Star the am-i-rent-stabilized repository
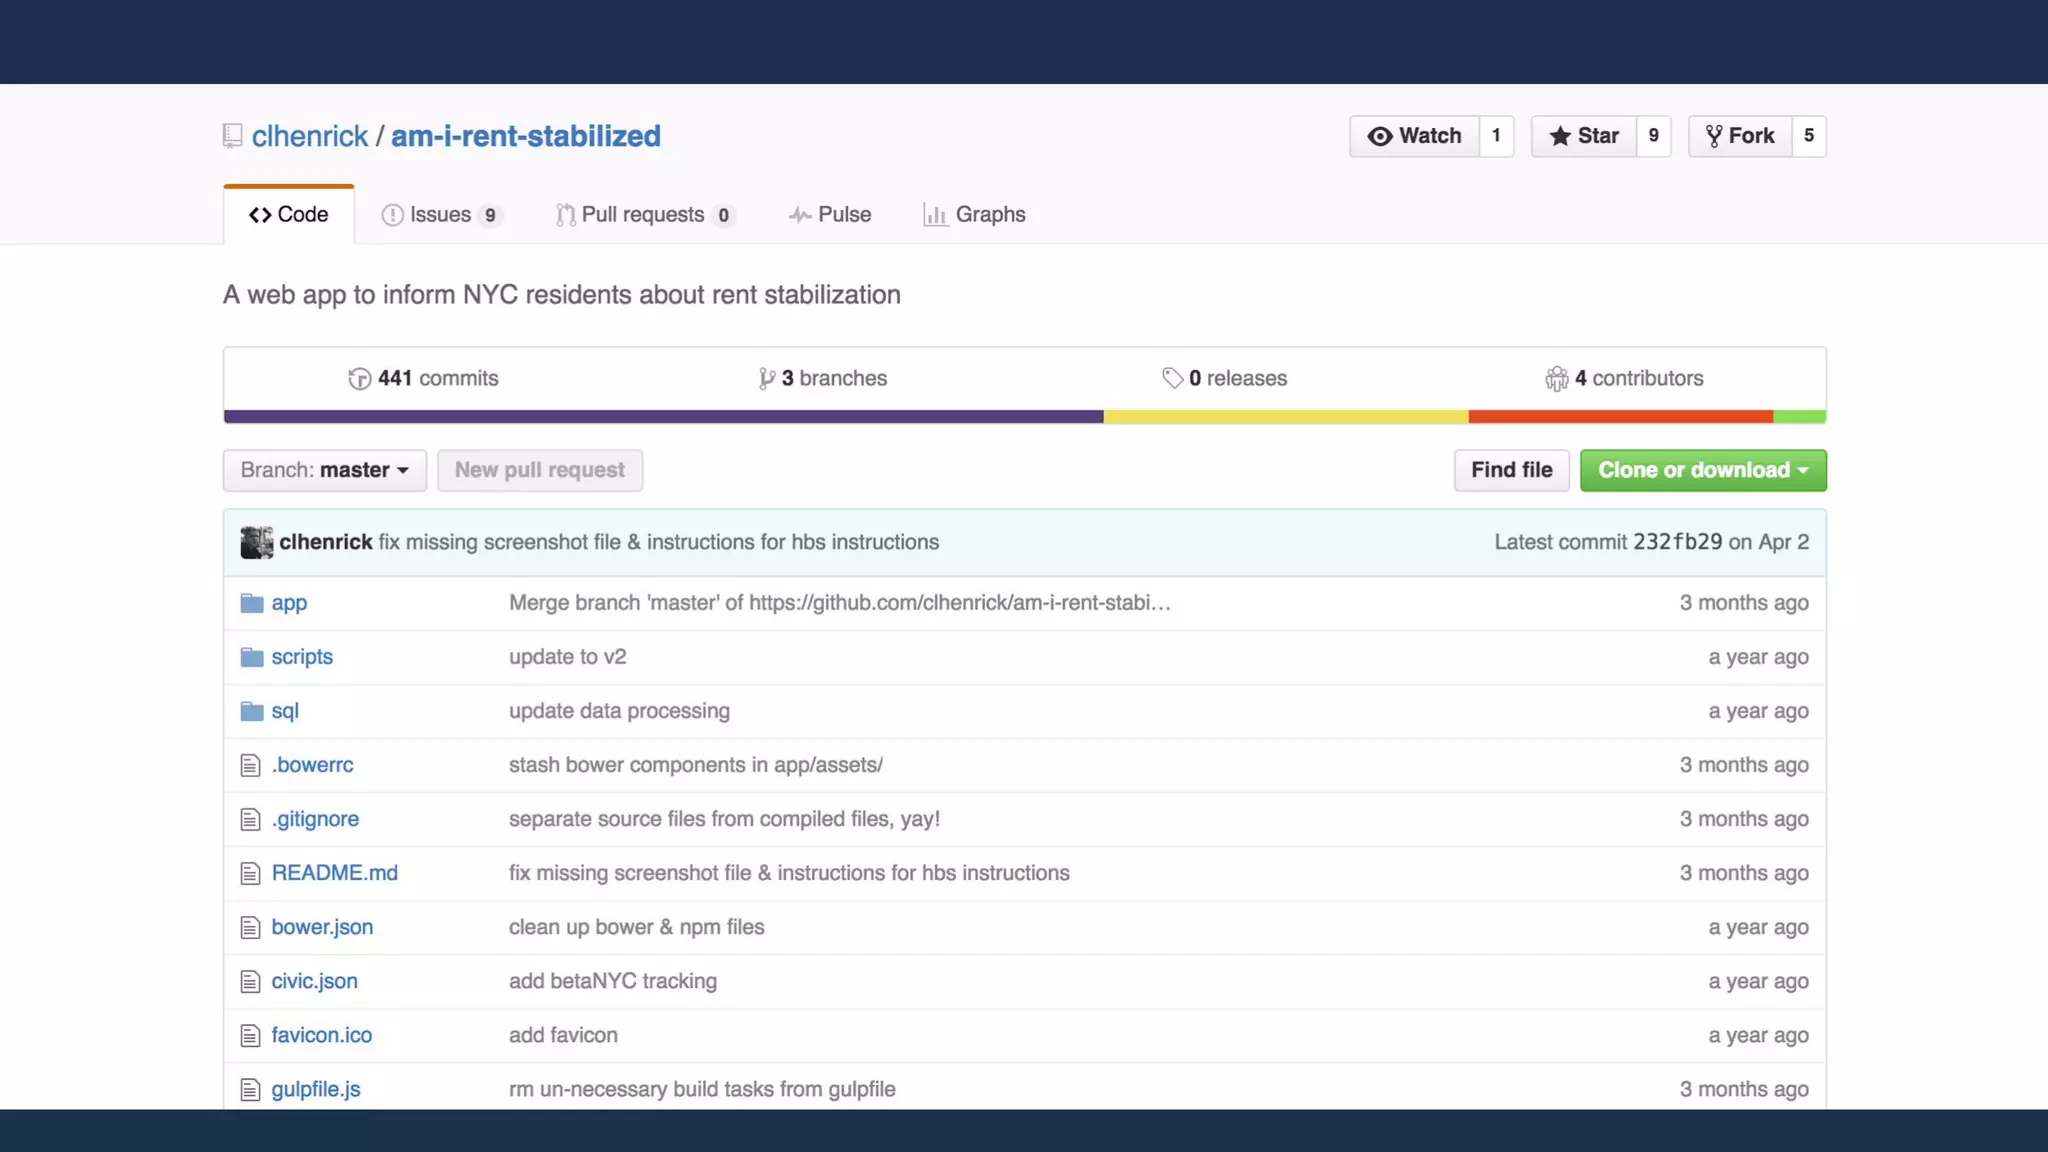Viewport: 2048px width, 1152px height. tap(1584, 136)
